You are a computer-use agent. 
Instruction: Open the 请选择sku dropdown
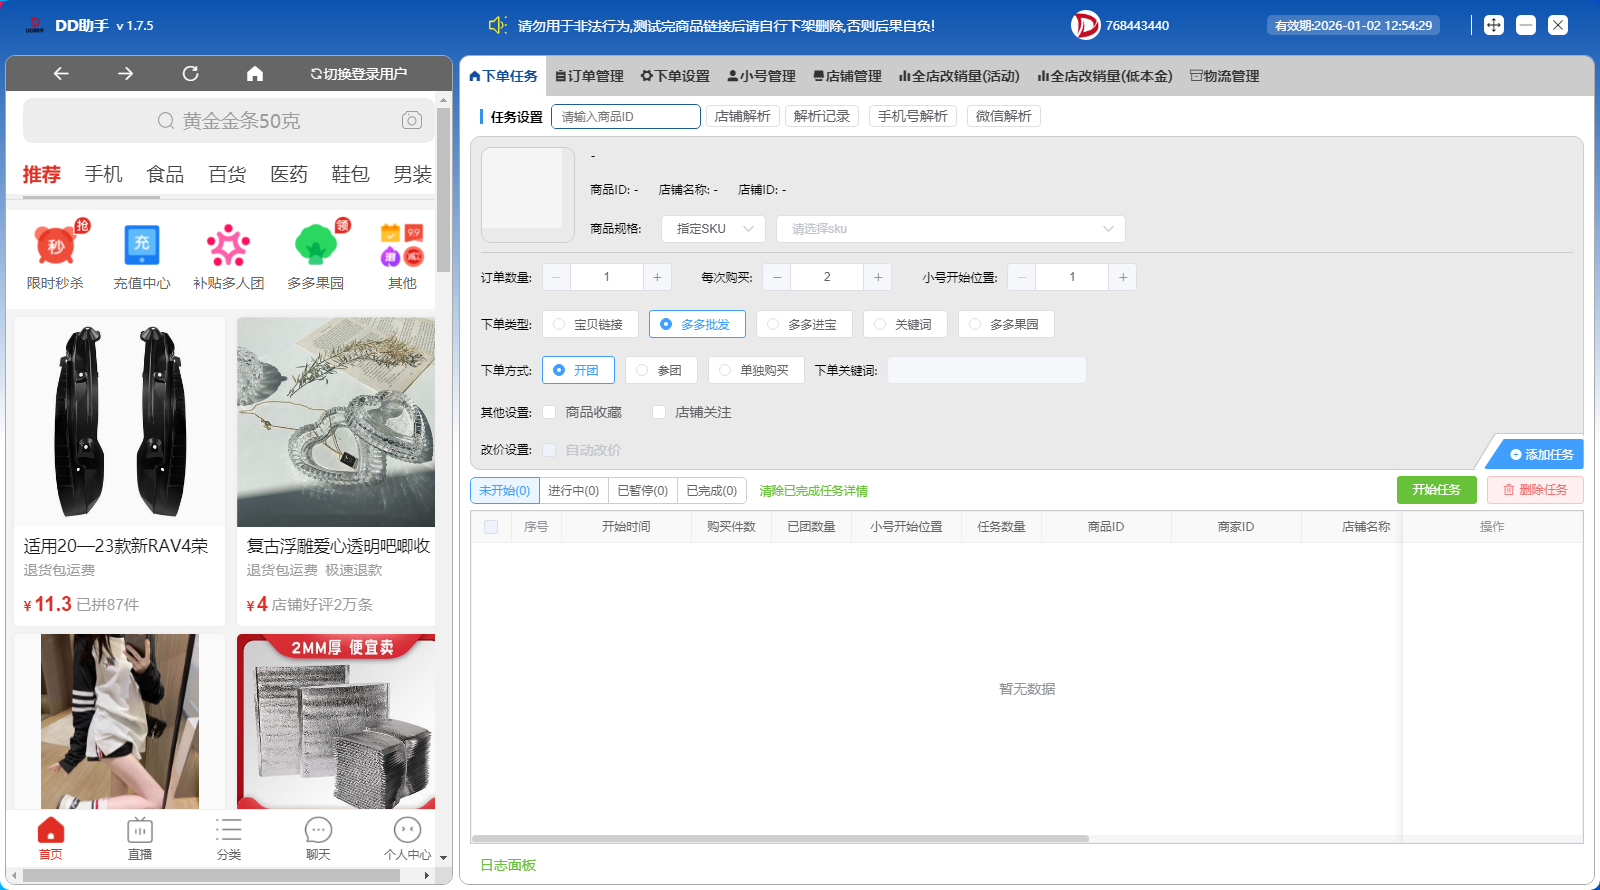pos(950,229)
